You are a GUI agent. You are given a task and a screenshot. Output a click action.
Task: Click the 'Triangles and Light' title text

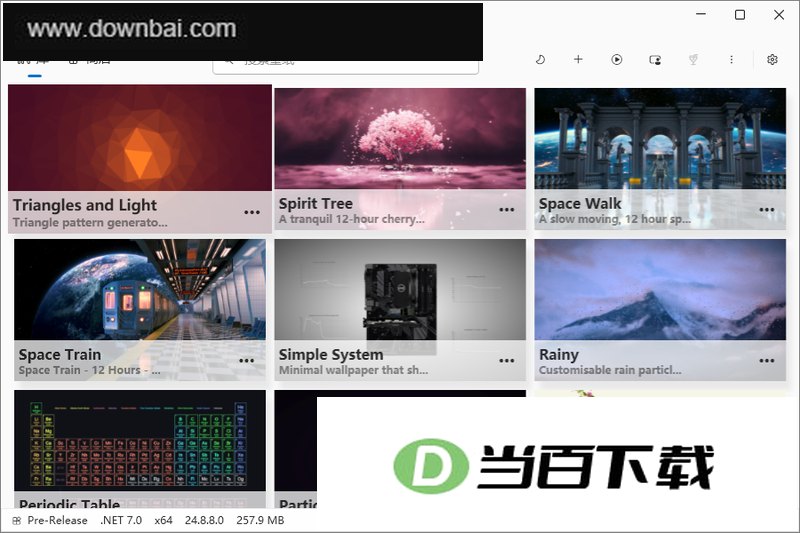tap(85, 205)
